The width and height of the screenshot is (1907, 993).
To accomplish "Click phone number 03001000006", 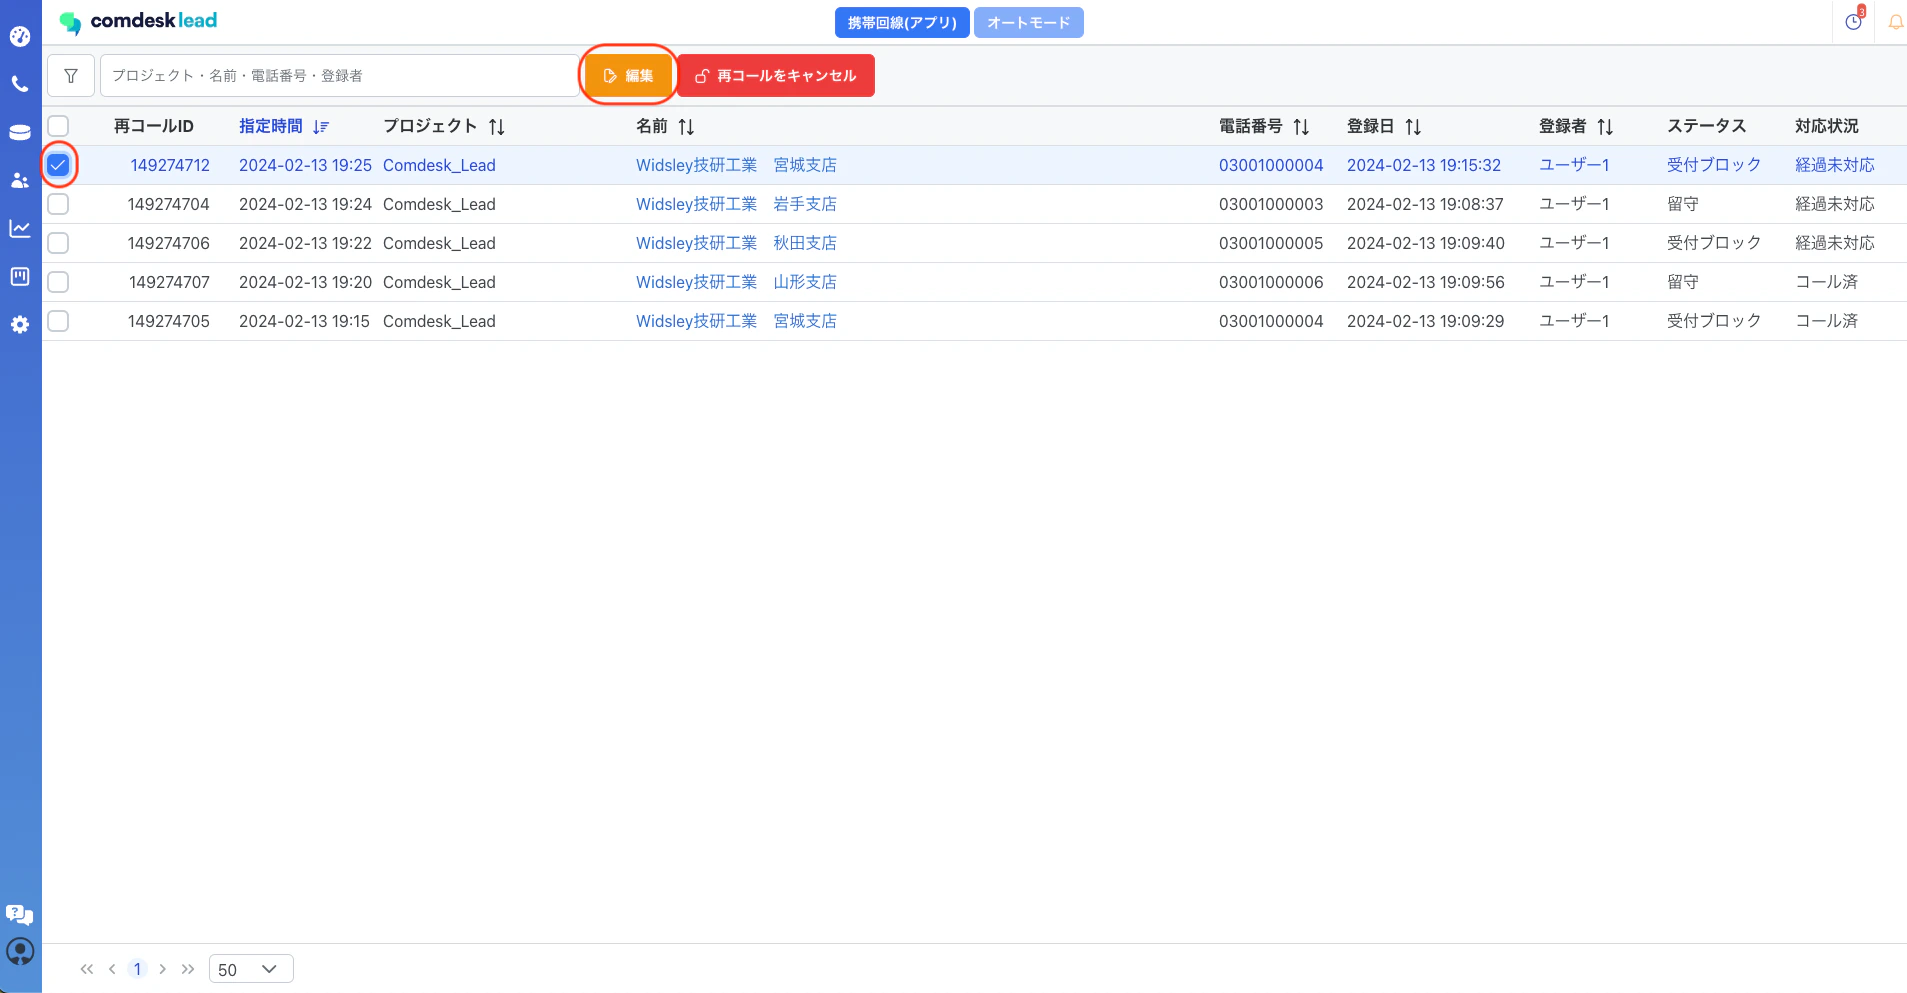I will pyautogui.click(x=1271, y=282).
